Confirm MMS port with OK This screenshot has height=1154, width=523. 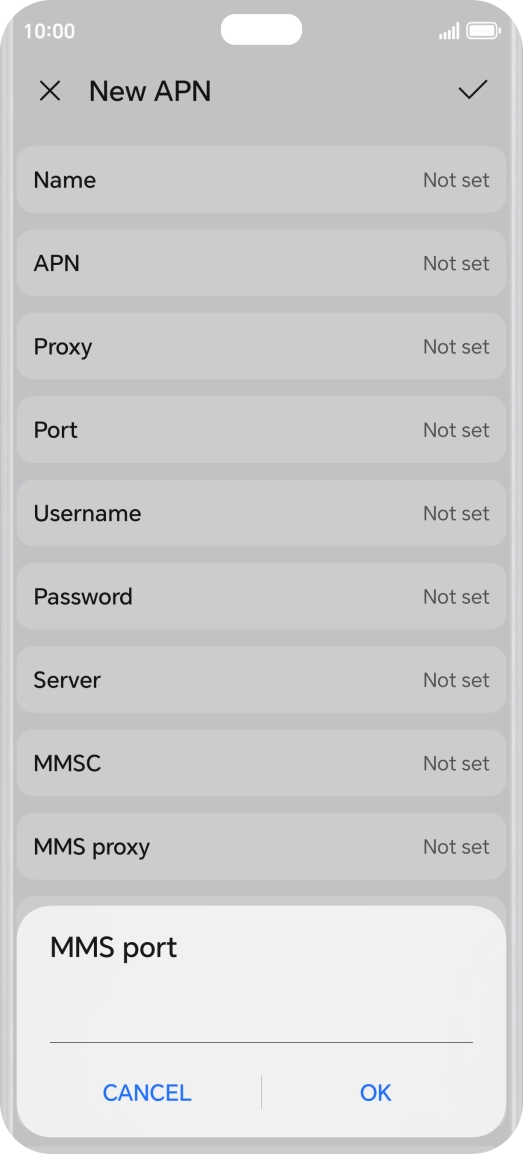coord(375,1092)
